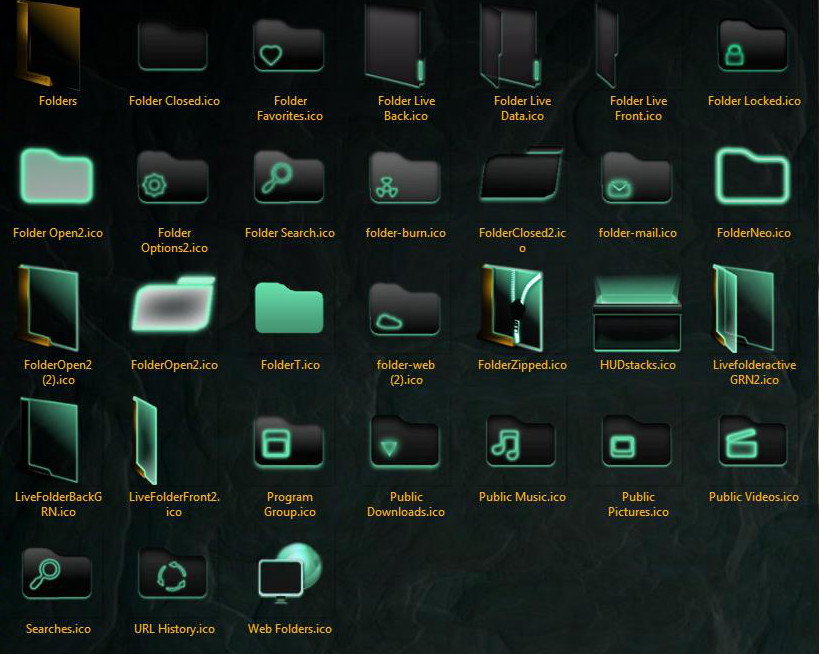Click the 'HUDstacks.ico' file name

coord(638,365)
